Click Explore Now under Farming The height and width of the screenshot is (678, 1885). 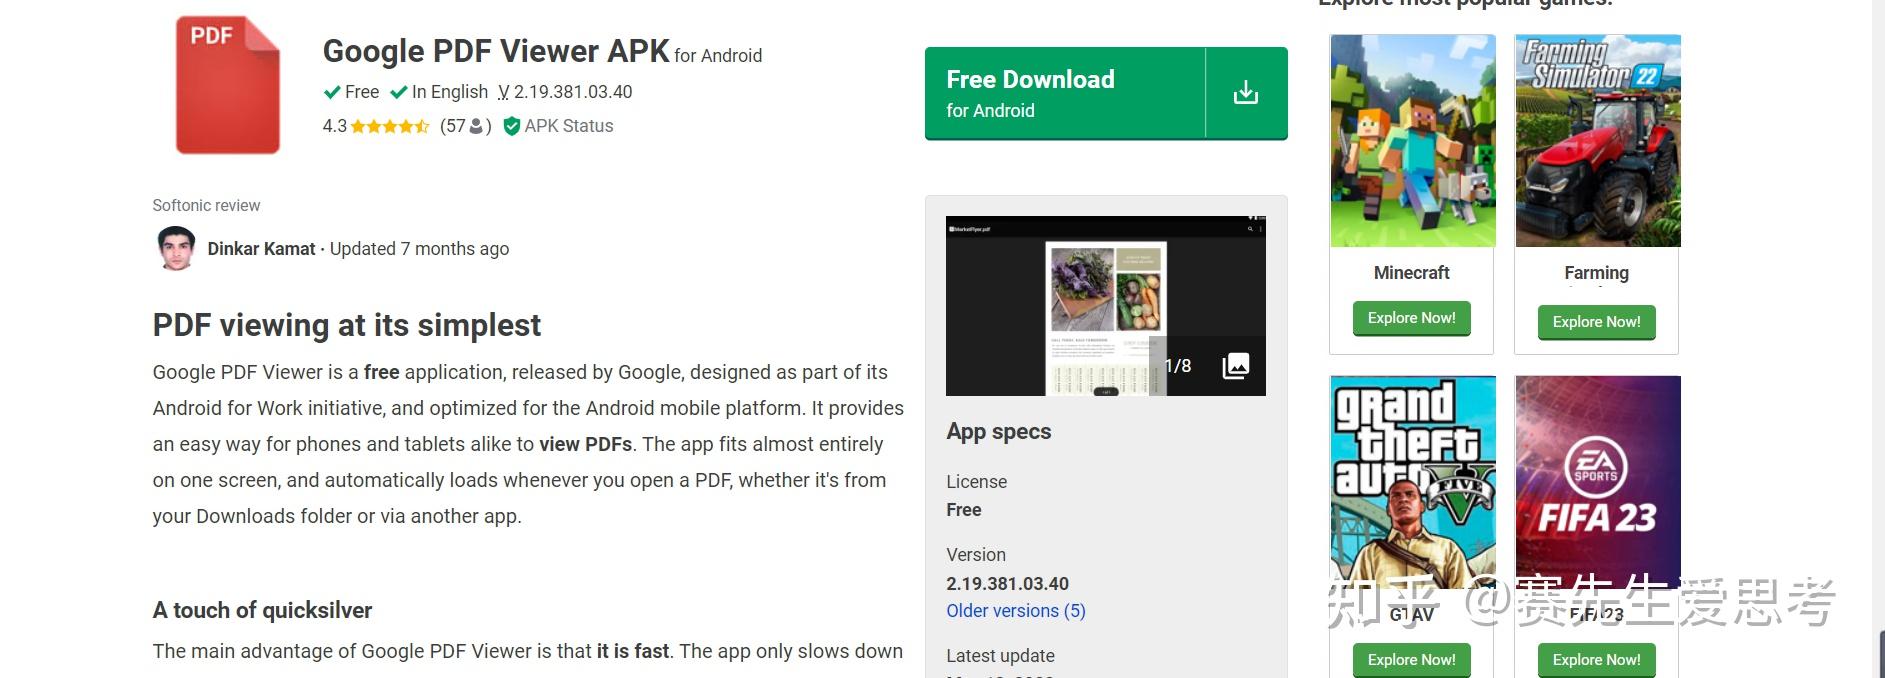[1596, 322]
